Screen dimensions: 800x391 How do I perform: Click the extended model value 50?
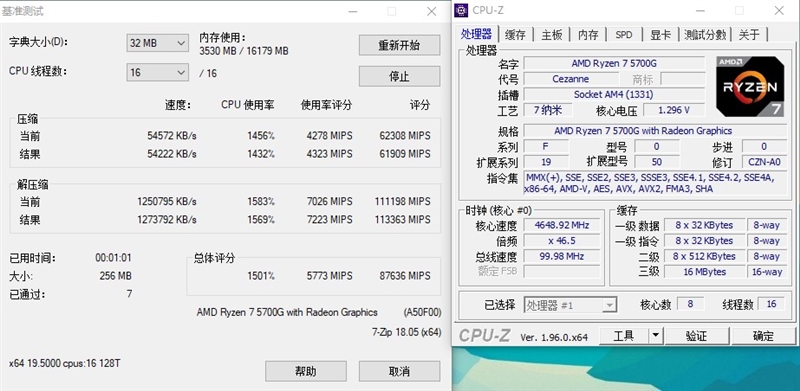[x=657, y=162]
